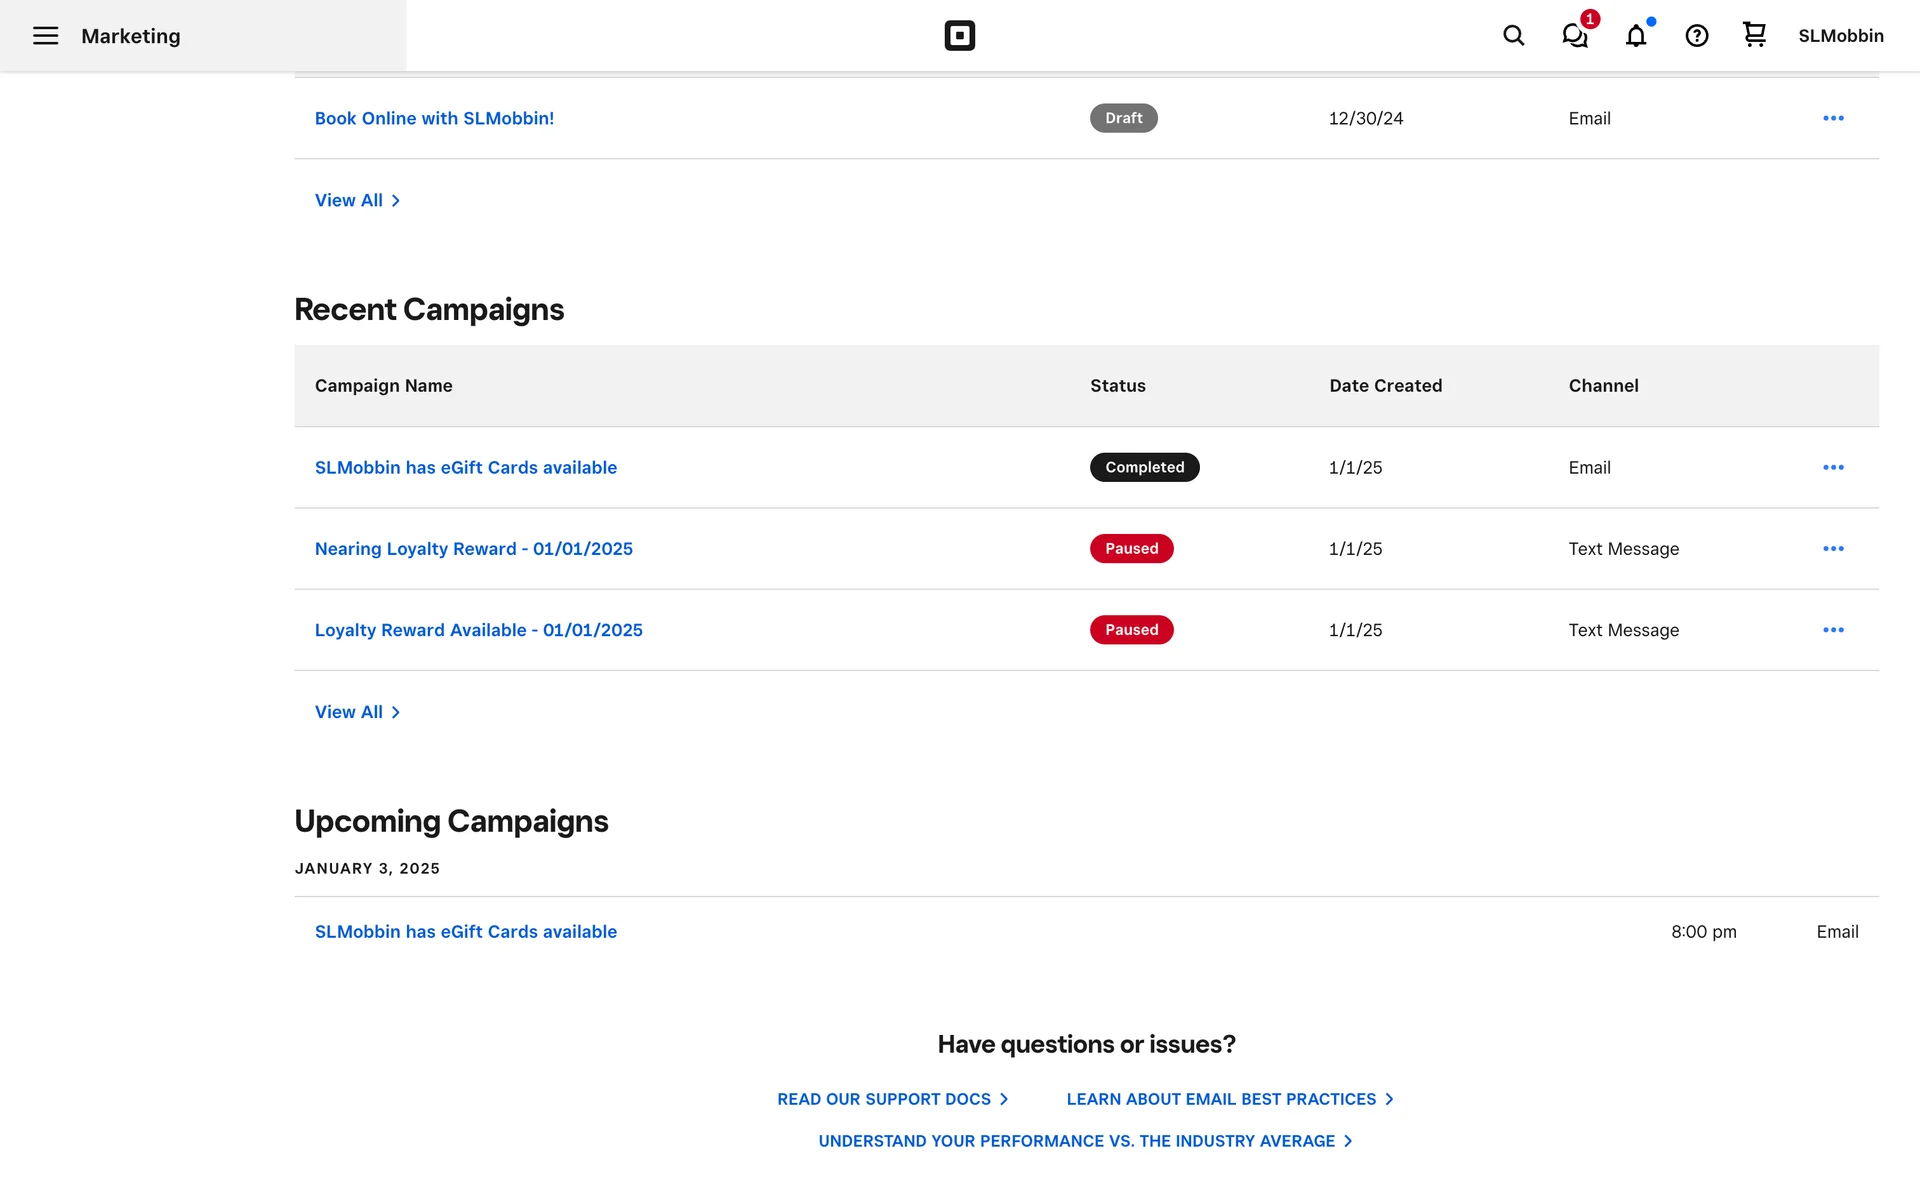Click the Square logo icon
Image resolution: width=1920 pixels, height=1200 pixels.
pyautogui.click(x=959, y=36)
